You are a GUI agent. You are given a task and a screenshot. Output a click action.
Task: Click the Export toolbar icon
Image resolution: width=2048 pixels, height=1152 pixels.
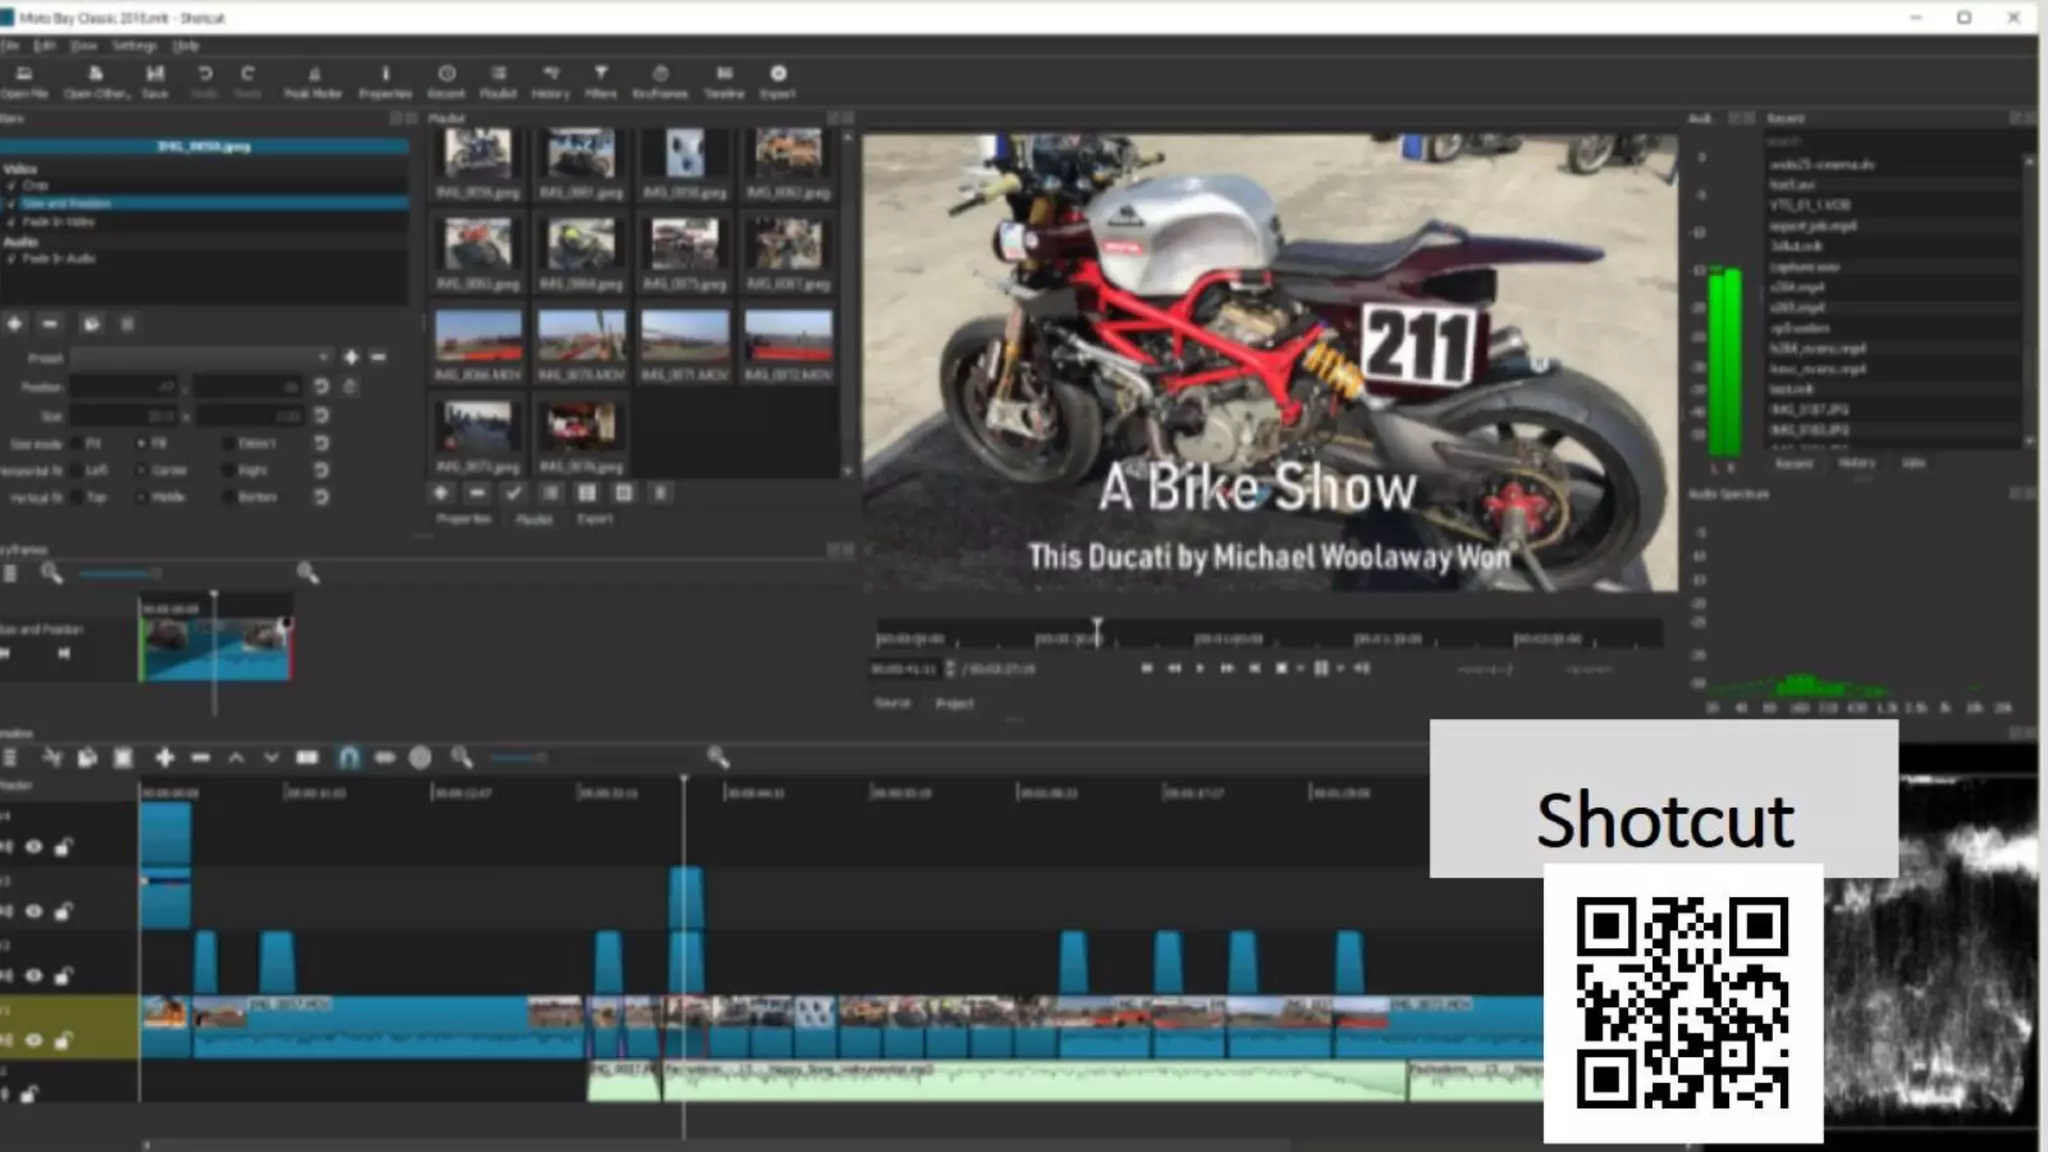tap(778, 80)
